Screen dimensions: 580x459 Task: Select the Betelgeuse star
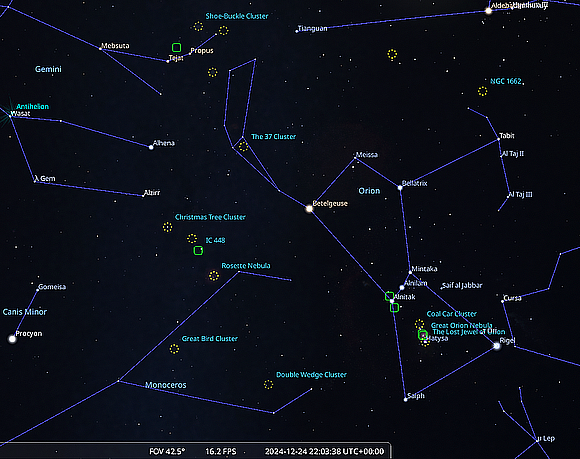point(309,209)
